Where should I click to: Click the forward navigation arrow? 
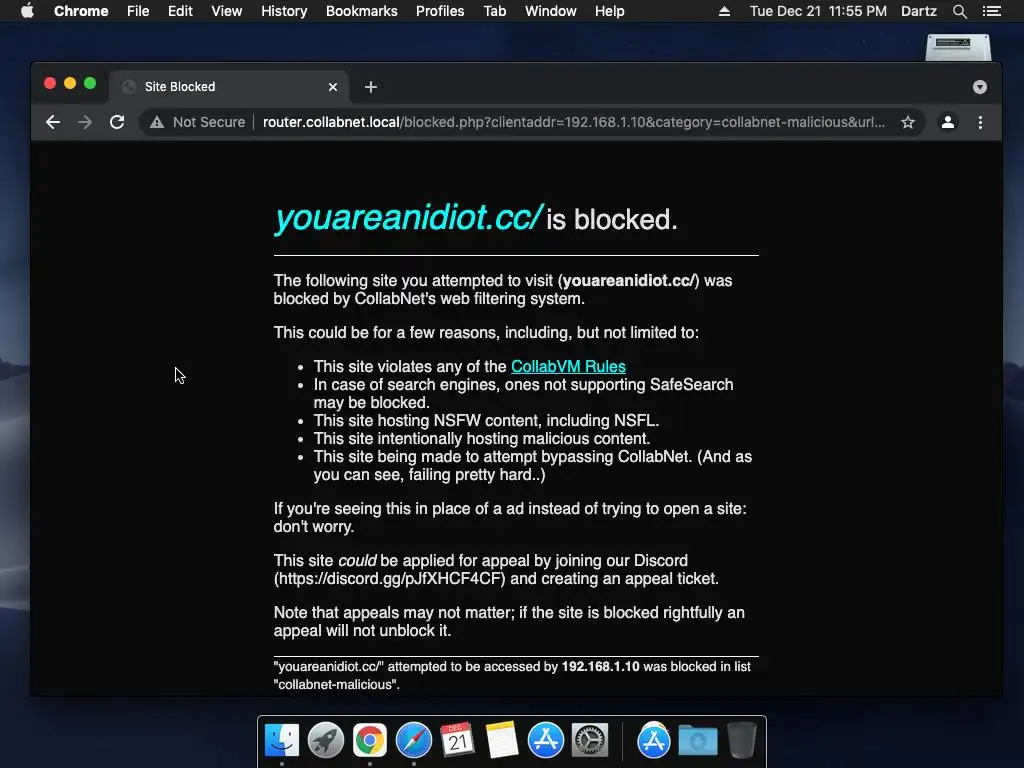pos(85,122)
